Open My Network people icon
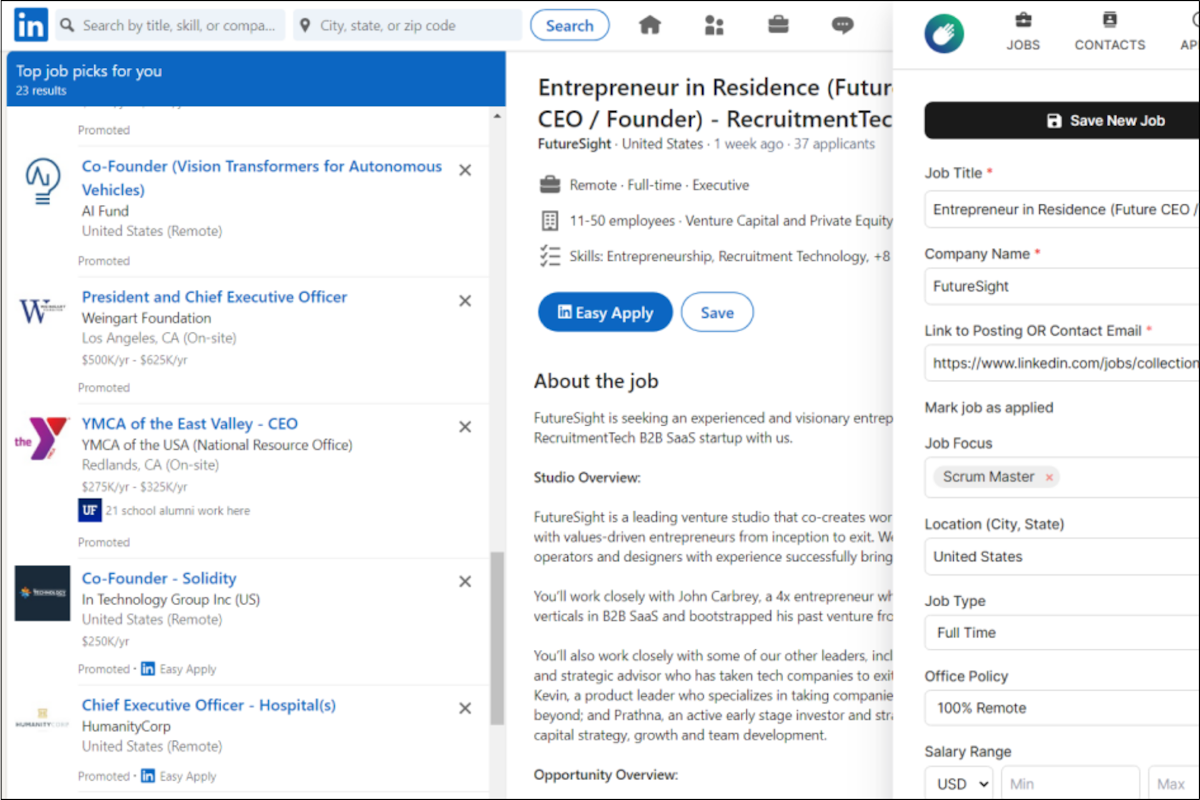The height and width of the screenshot is (800, 1200). pyautogui.click(x=714, y=26)
